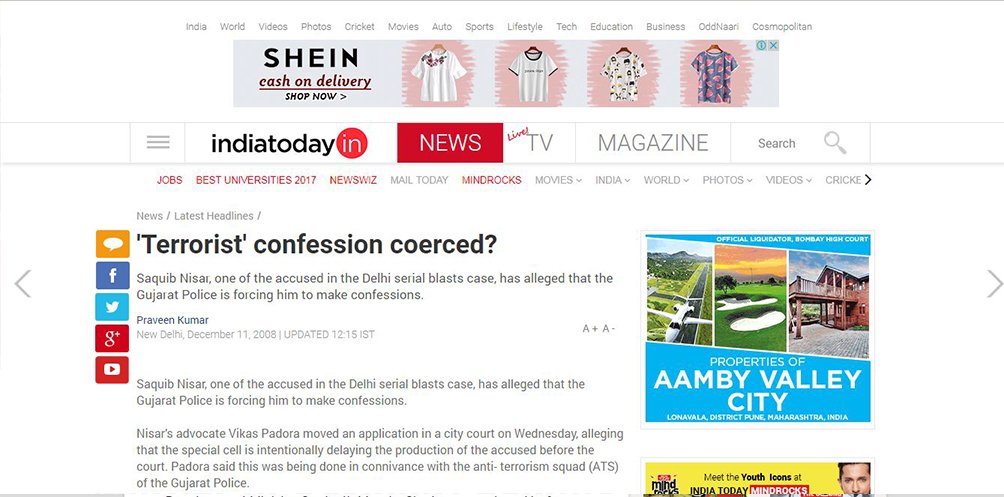The height and width of the screenshot is (497, 1004).
Task: Go to next article arrow
Action: [x=994, y=284]
